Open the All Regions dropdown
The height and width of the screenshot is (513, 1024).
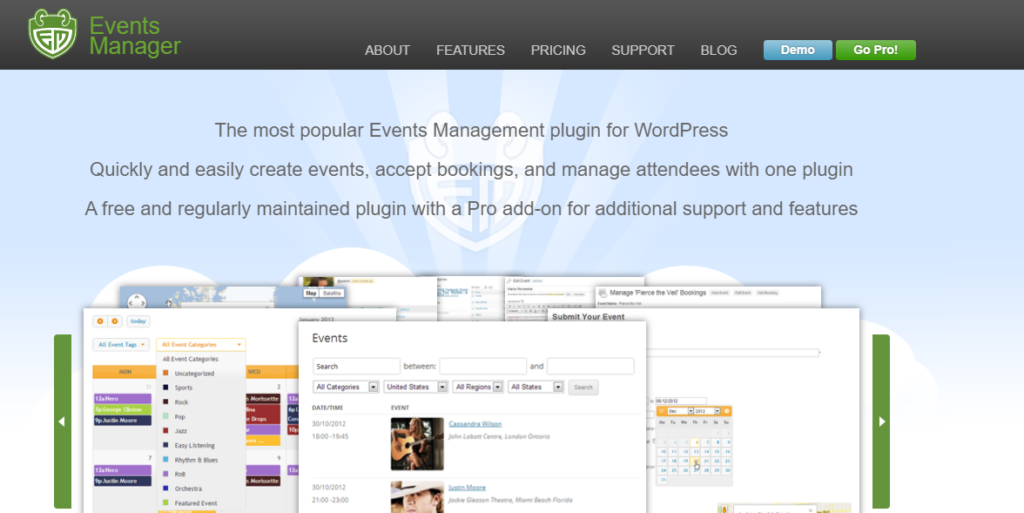478,387
